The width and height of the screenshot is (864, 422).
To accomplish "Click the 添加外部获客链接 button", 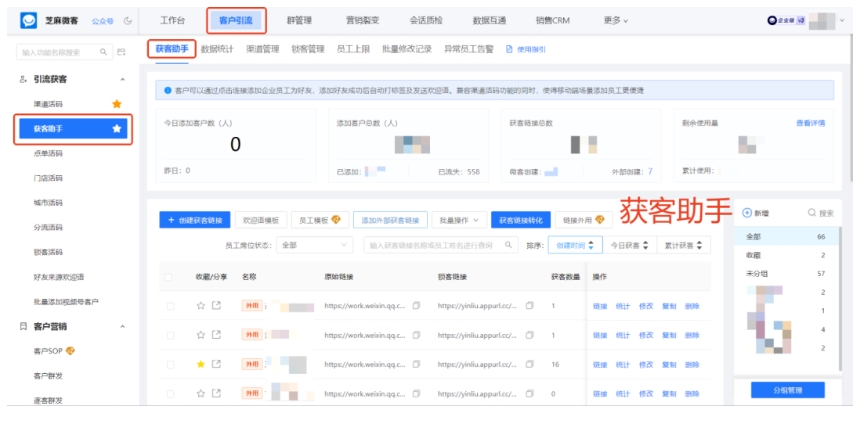I will tap(390, 220).
